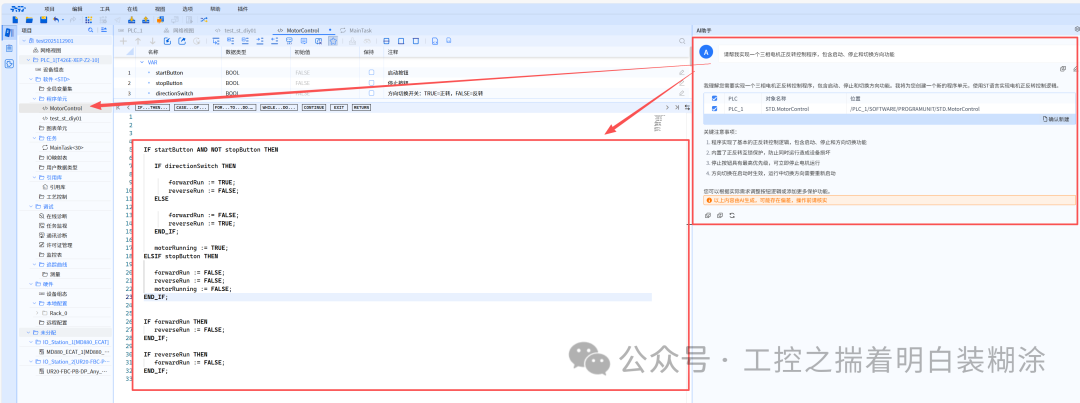Toggle the retain checkbox for directionSwitch
This screenshot has height=403, width=1080.
click(x=371, y=93)
